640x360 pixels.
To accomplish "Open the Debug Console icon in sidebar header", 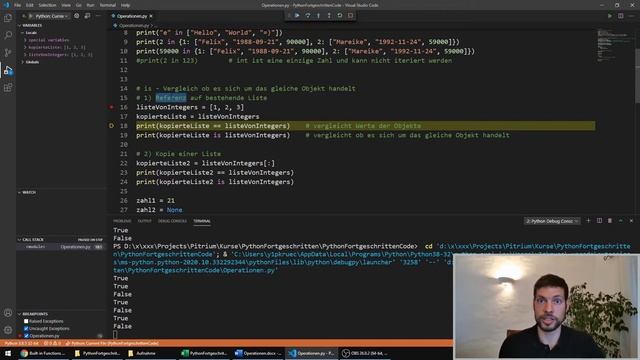I will tap(87, 16).
